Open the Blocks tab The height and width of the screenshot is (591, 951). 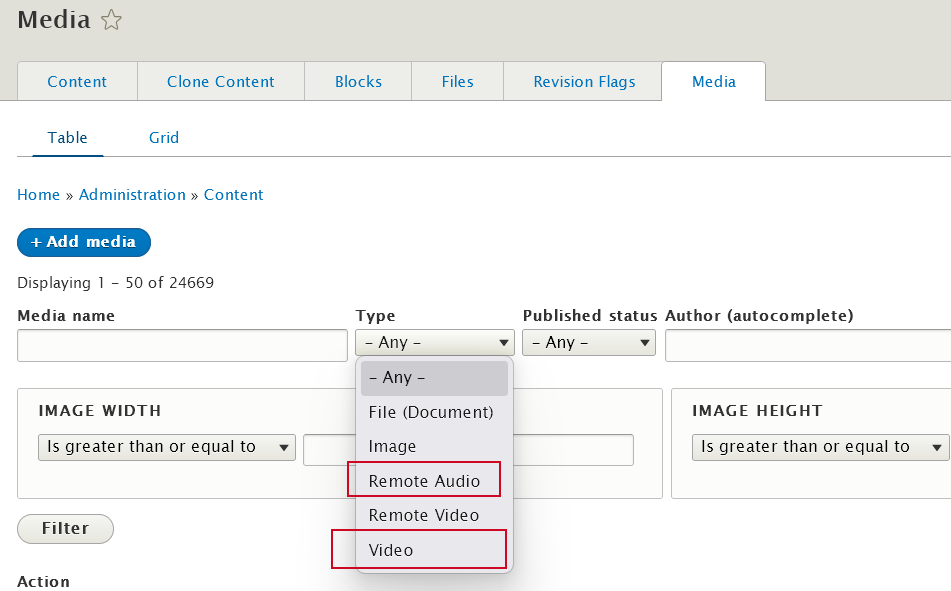click(357, 81)
